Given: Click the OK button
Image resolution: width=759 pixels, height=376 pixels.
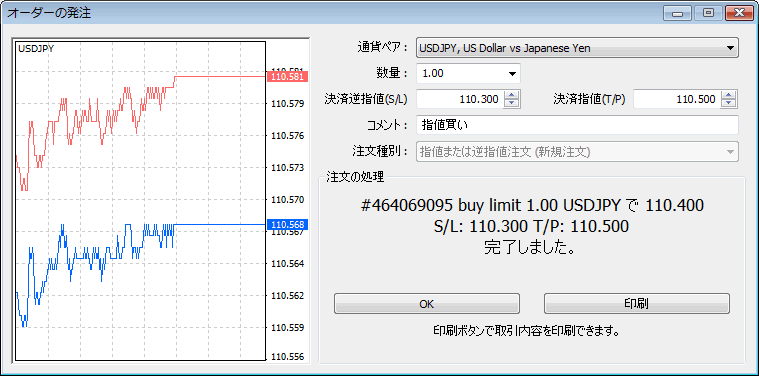Looking at the screenshot, I should pos(426,304).
